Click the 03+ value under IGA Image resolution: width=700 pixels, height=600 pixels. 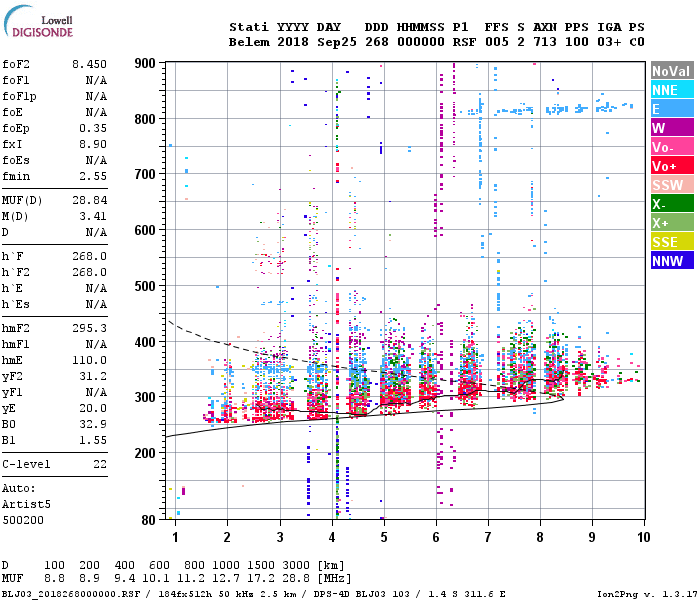tap(609, 42)
